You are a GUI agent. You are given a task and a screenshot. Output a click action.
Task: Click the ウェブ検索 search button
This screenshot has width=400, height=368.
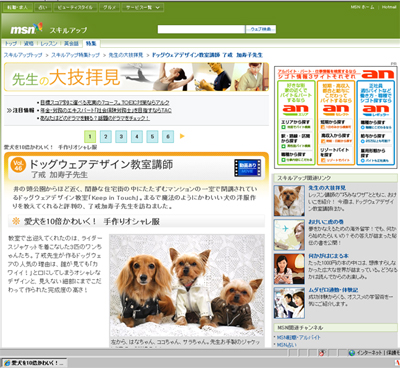pyautogui.click(x=261, y=29)
